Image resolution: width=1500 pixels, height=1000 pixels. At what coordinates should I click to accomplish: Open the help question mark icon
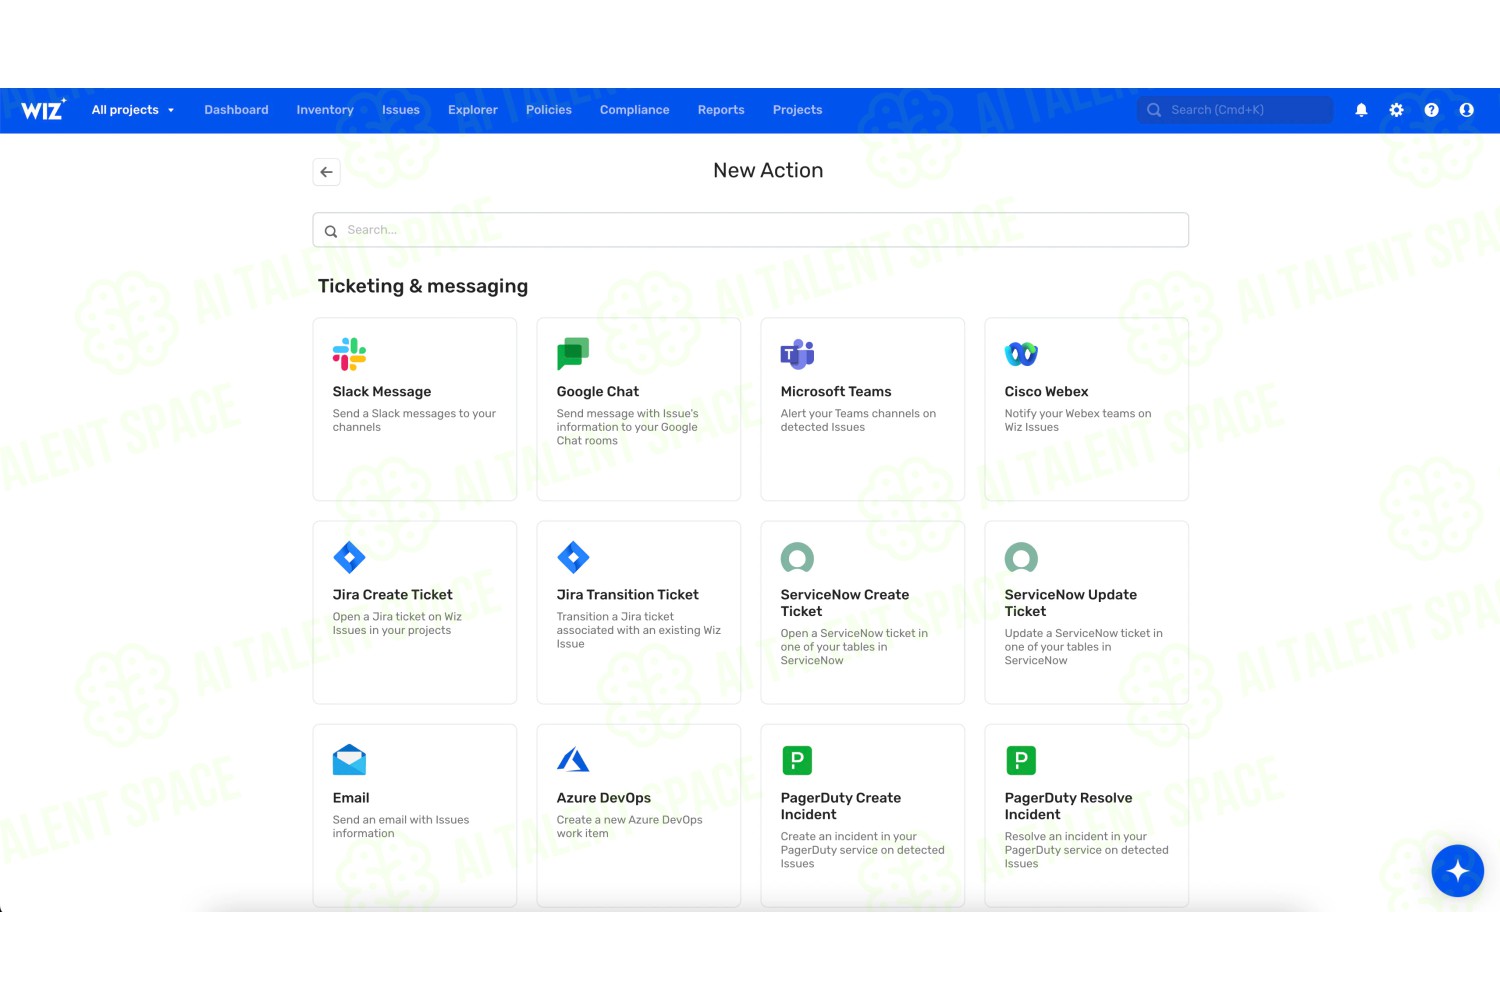tap(1431, 110)
